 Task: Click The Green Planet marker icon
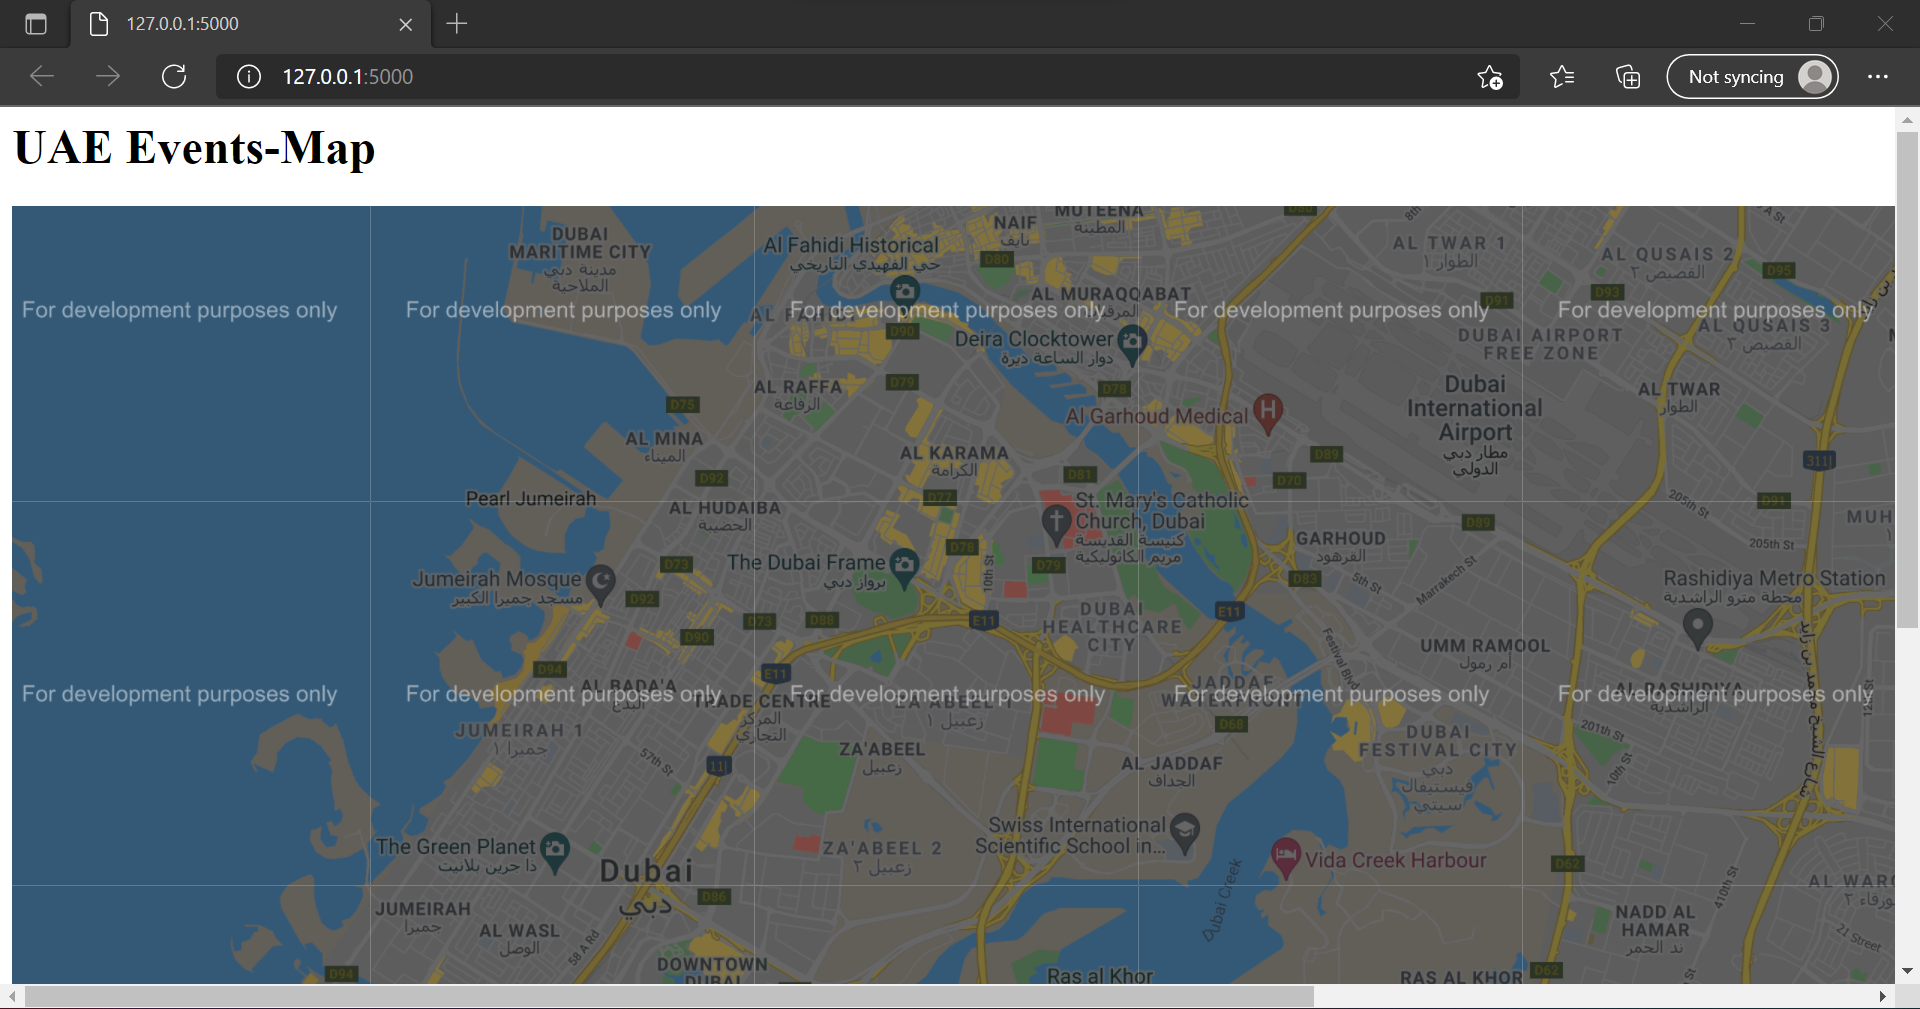555,852
